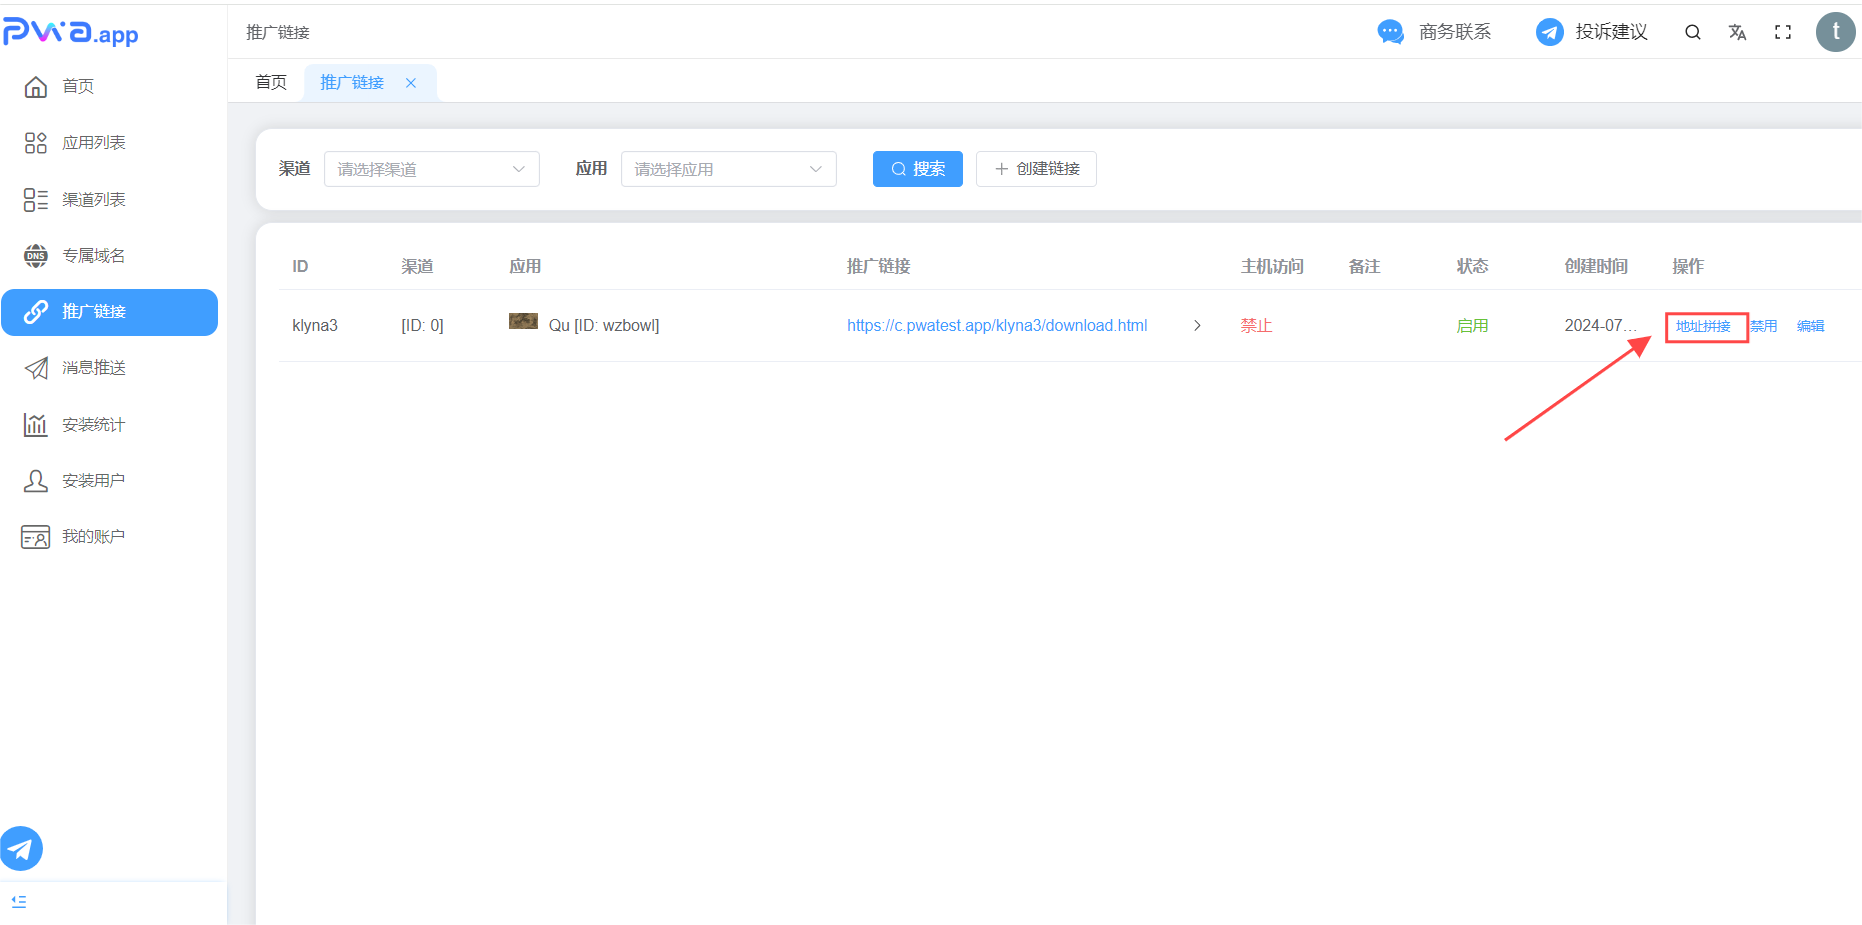This screenshot has width=1862, height=925.
Task: Click the 创建链接 button
Action: (1036, 169)
